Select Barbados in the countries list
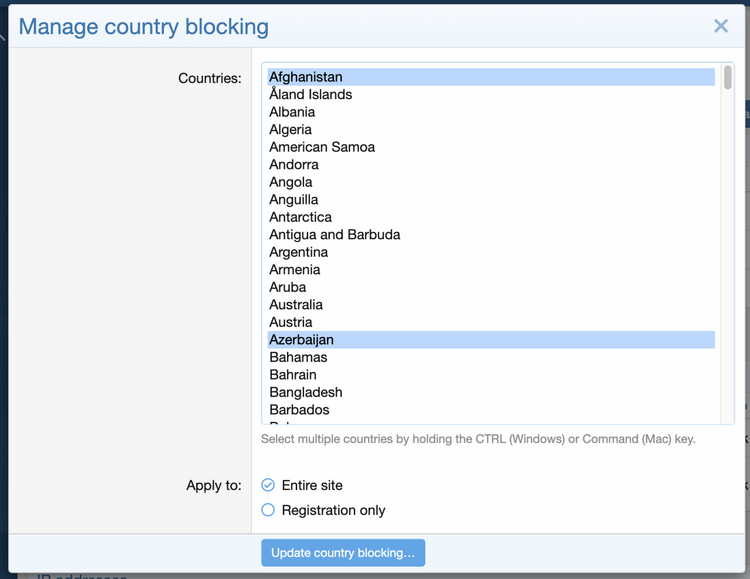750x579 pixels. [299, 410]
